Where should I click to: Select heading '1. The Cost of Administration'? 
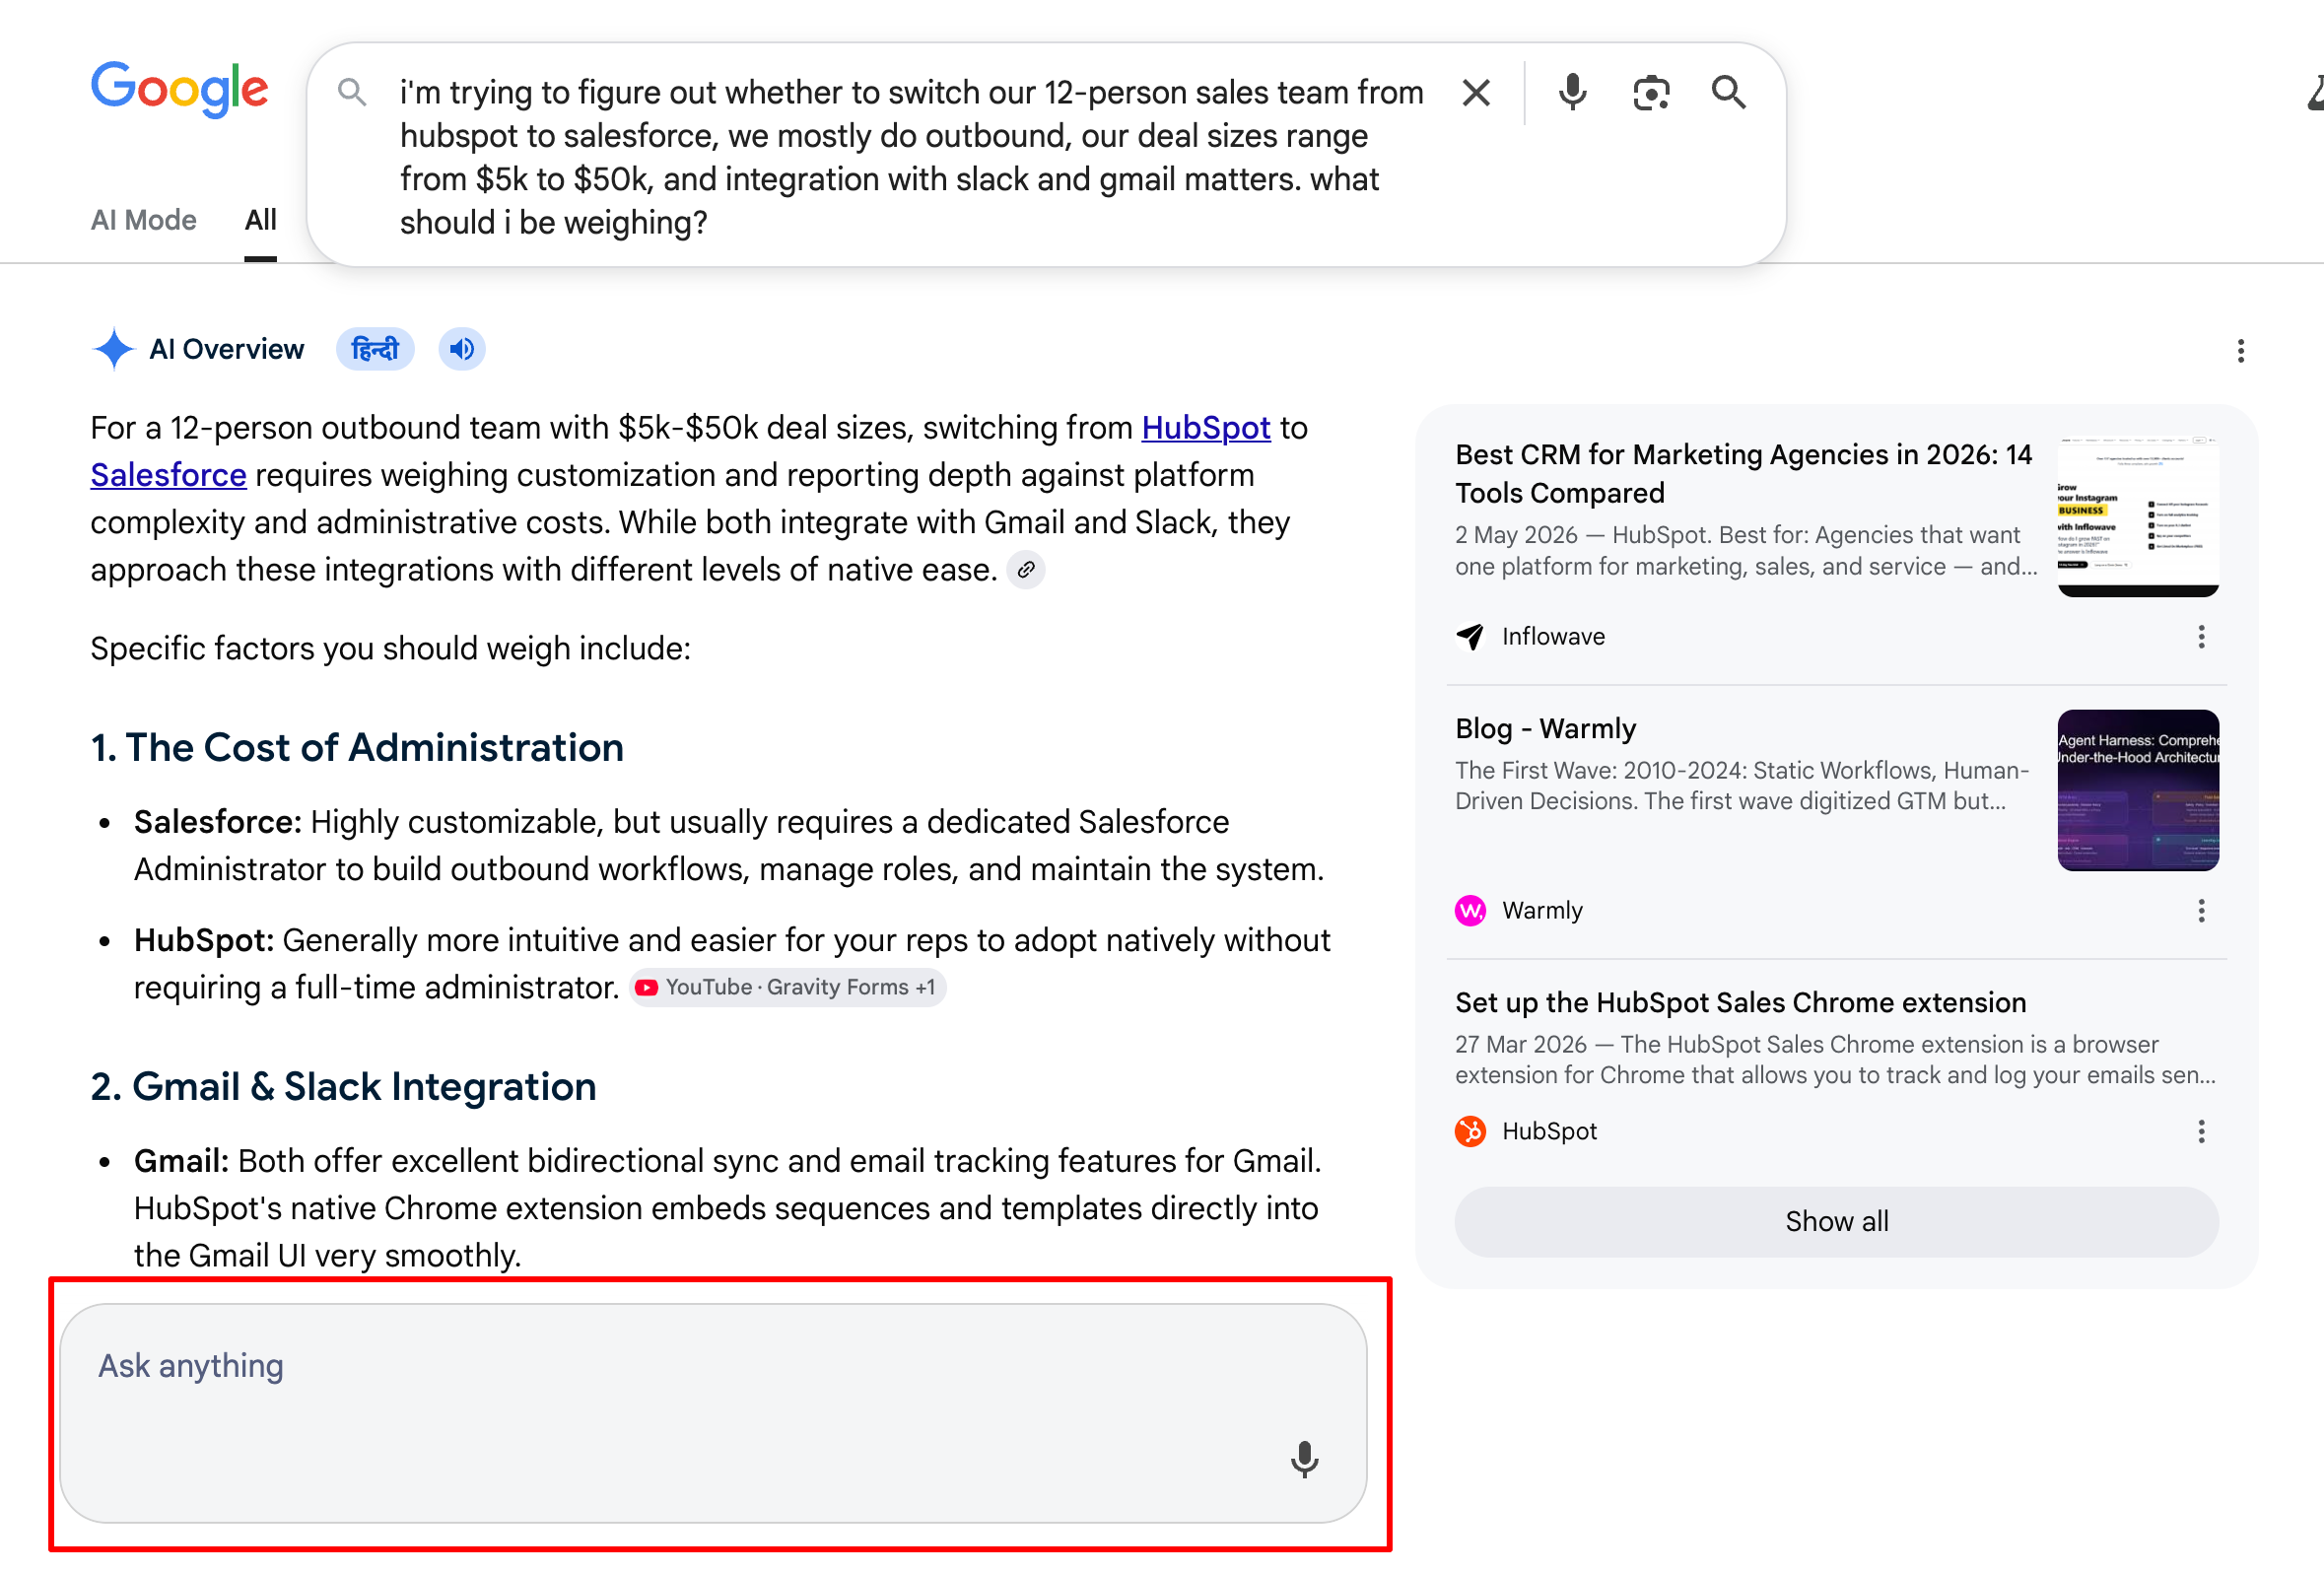(357, 748)
